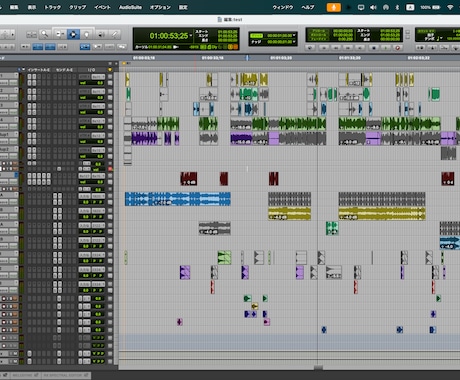The width and height of the screenshot is (460, 380).
Task: Click the Go to End transport button
Action: tap(360, 48)
